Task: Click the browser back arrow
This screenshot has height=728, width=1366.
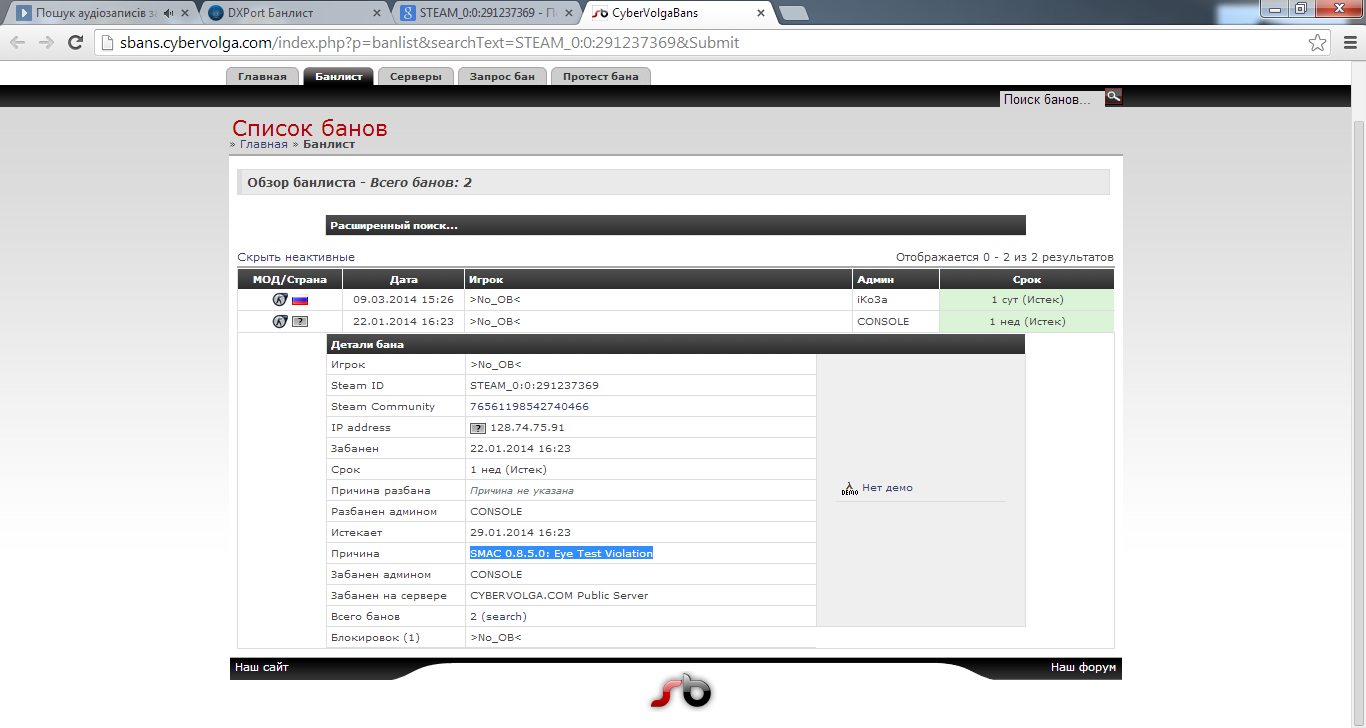Action: [18, 43]
